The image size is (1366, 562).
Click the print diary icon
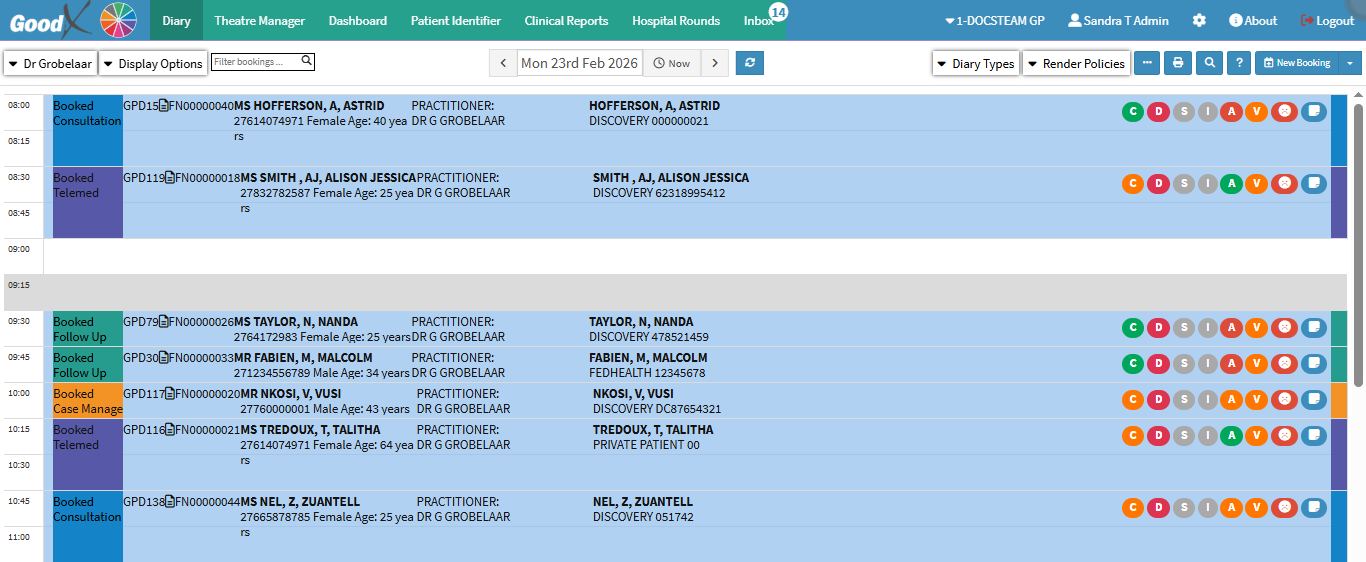(1178, 63)
